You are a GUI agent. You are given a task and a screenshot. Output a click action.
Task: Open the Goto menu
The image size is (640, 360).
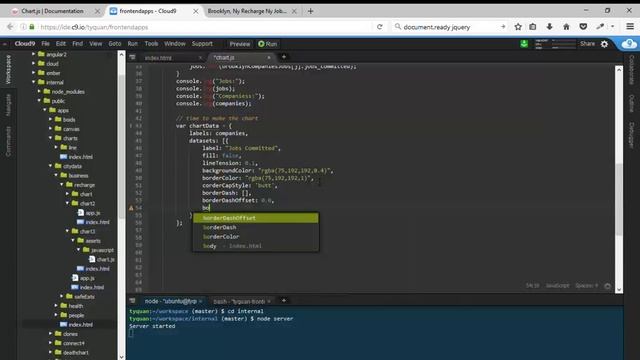(x=115, y=44)
